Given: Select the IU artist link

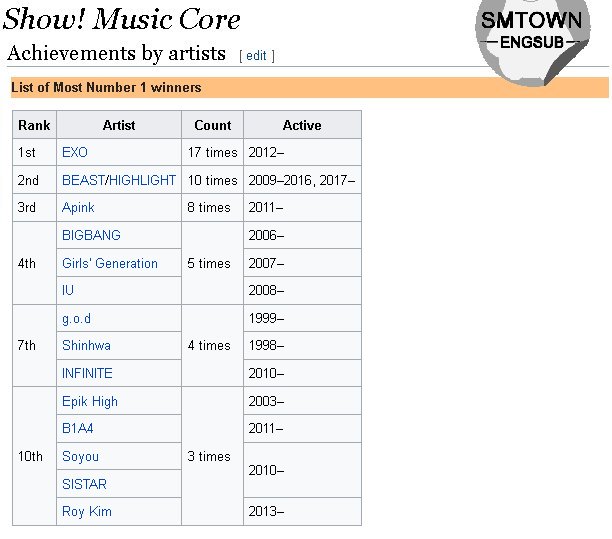Looking at the screenshot, I should coord(68,290).
